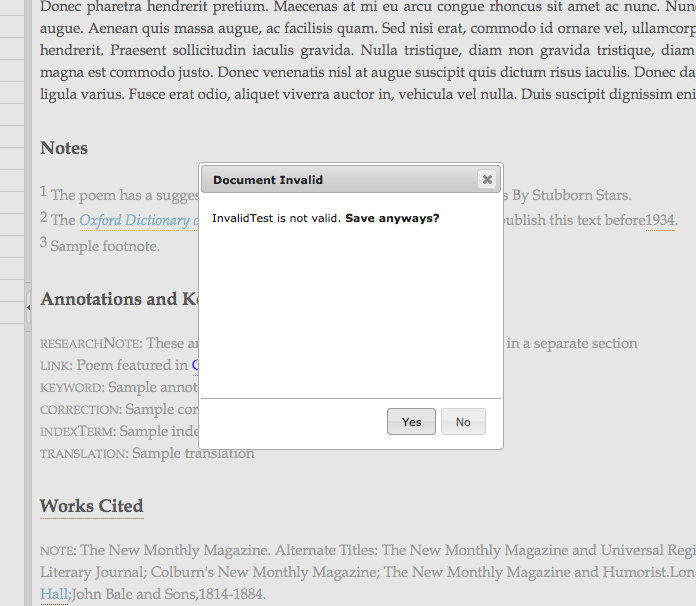
Task: Click the LINK: Poem featured in line
Action: 119,365
